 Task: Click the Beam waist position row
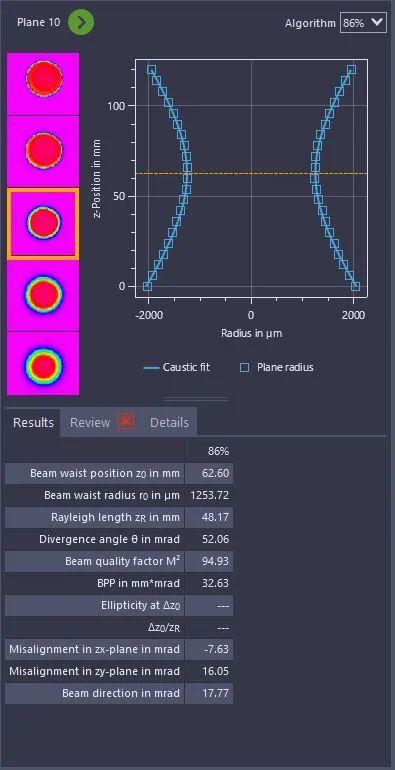pos(119,474)
